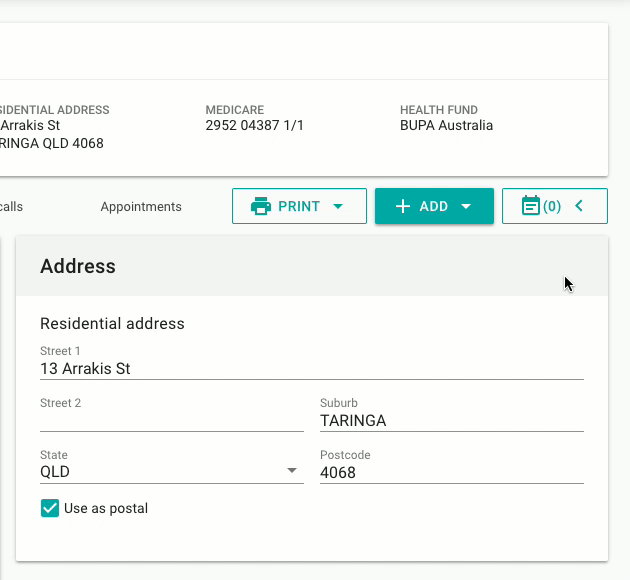Click the BUPA Australia health fund text
Viewport: 630px width, 580px height.
point(446,126)
